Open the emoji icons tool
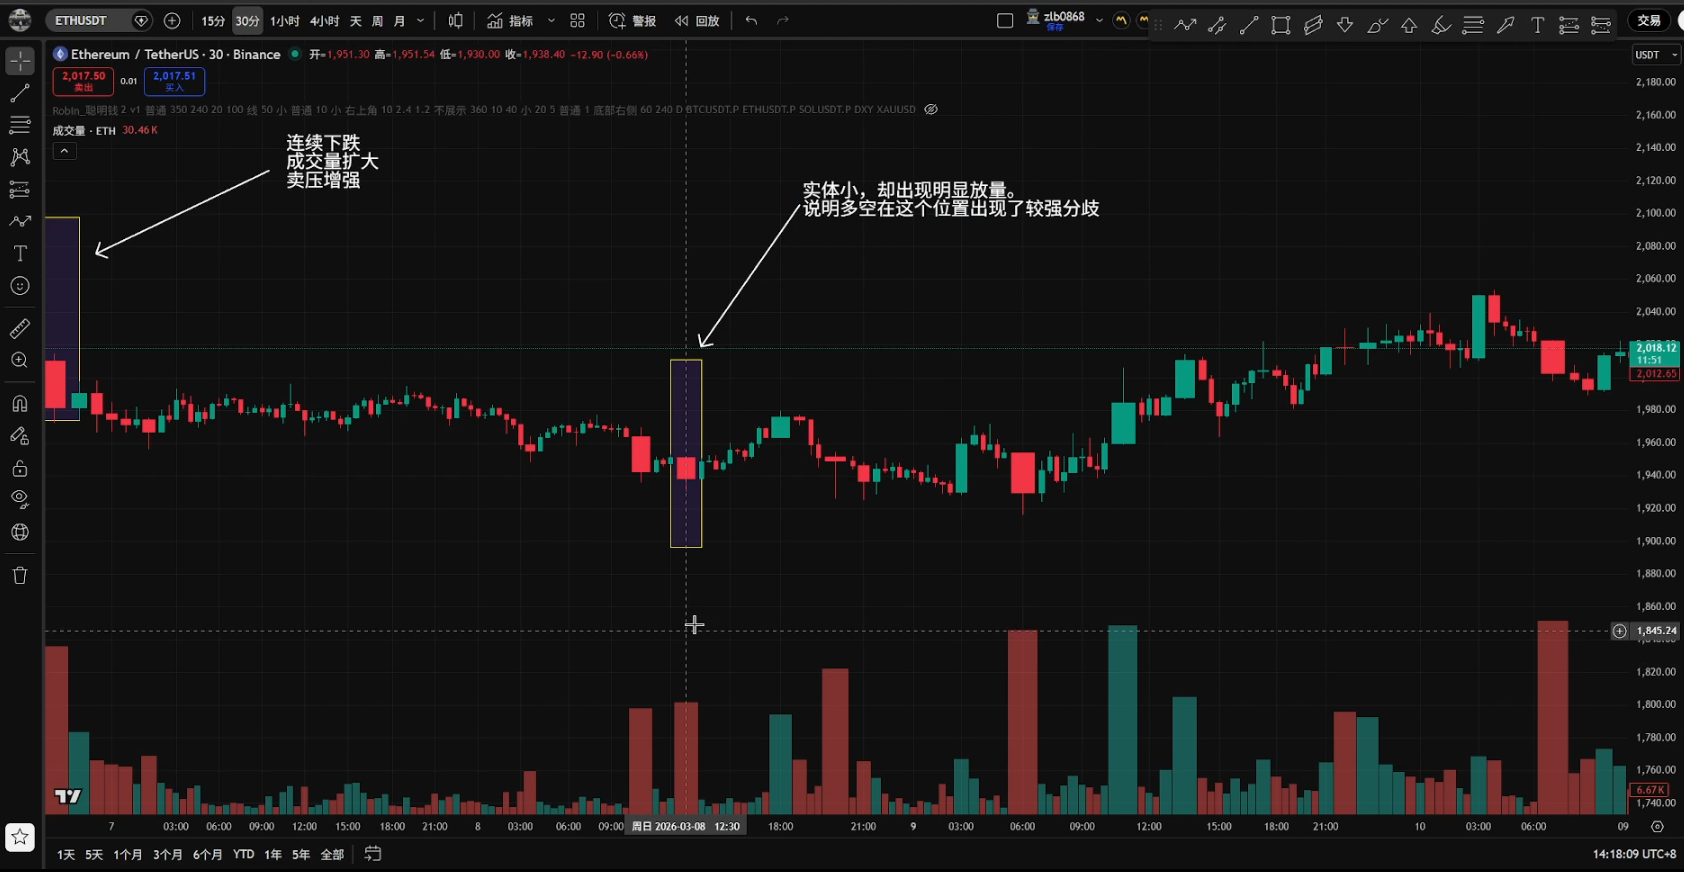The height and width of the screenshot is (872, 1684). coord(20,286)
